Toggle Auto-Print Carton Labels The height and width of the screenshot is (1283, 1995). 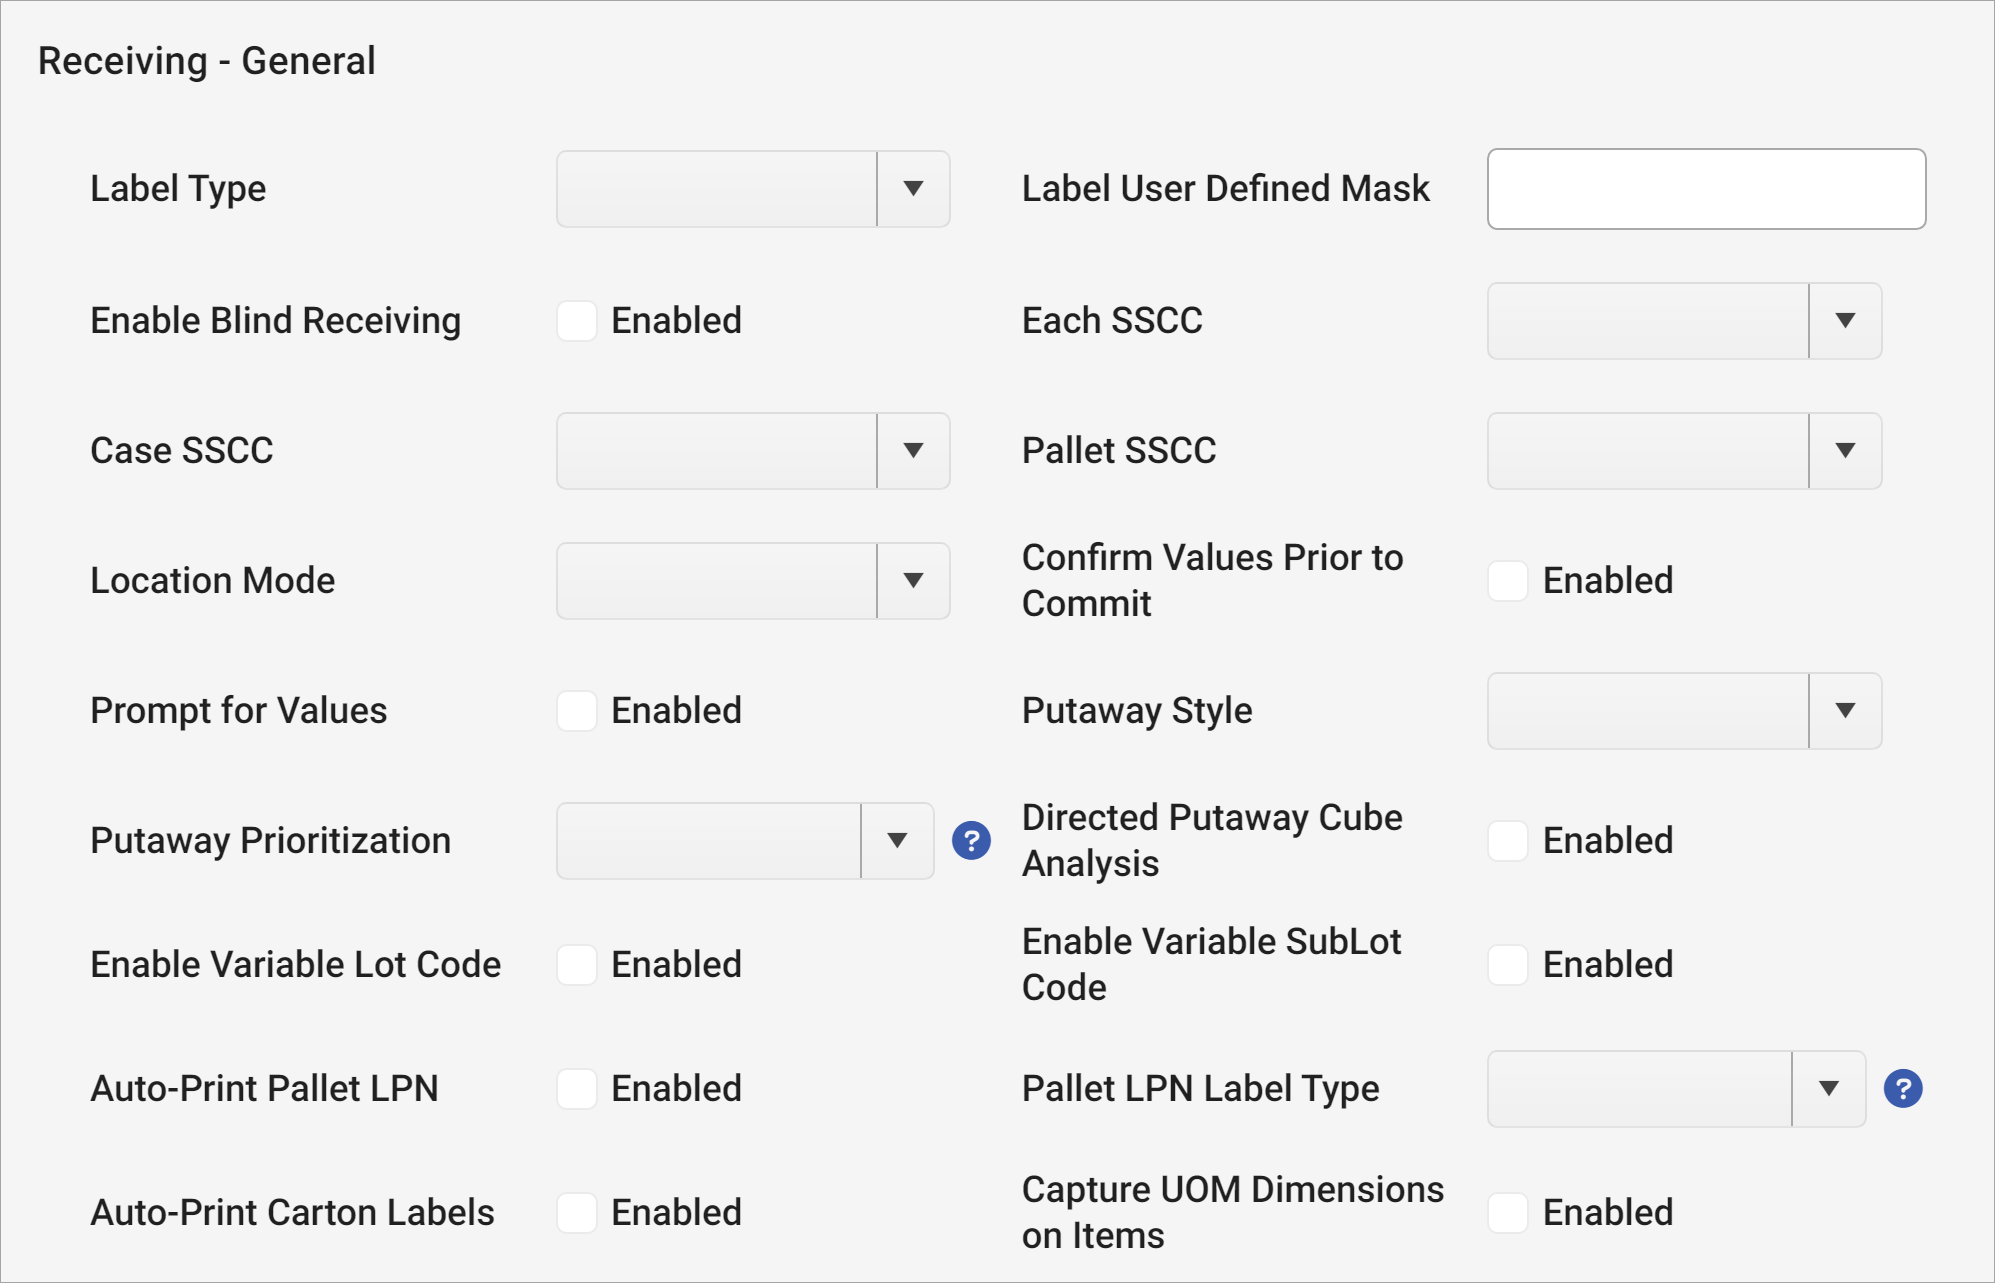click(x=576, y=1213)
